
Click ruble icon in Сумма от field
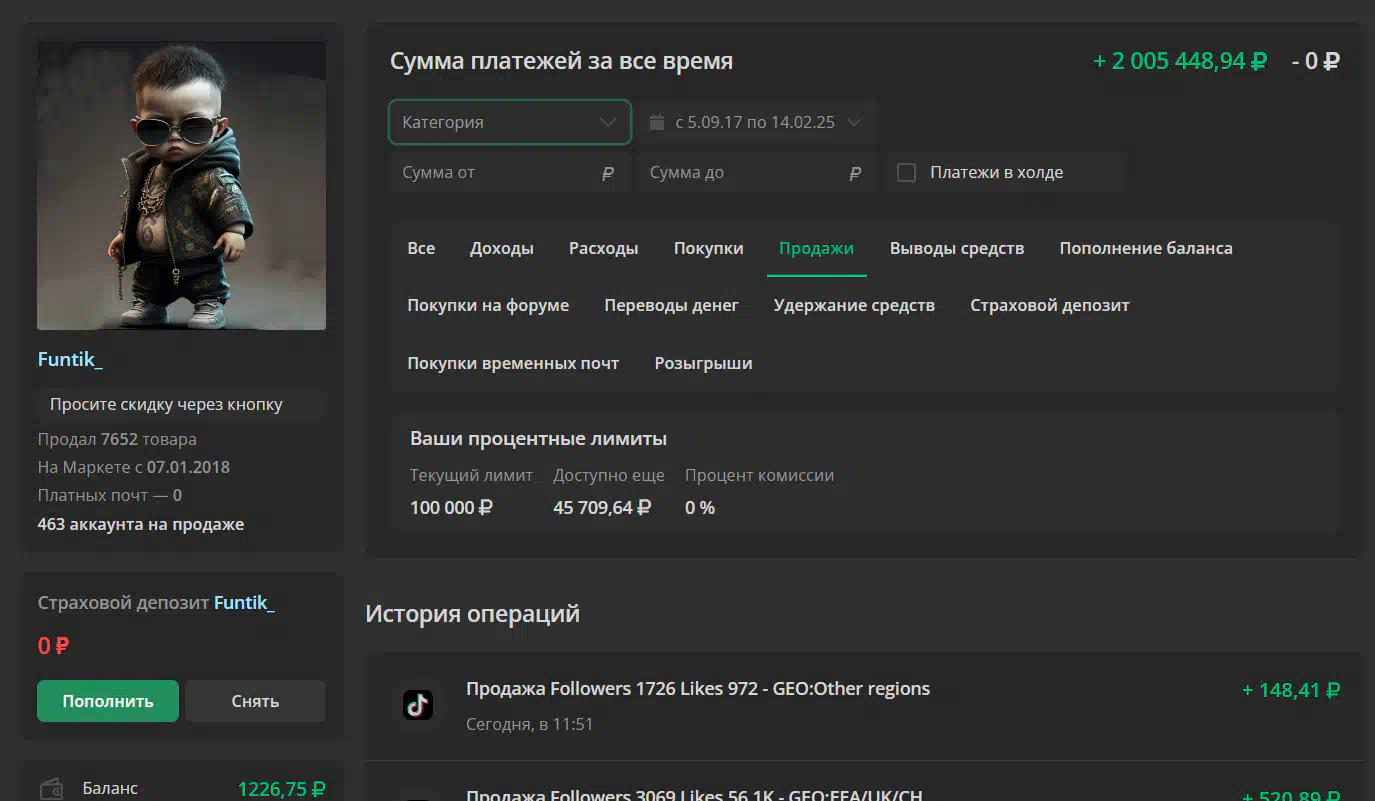coord(607,173)
